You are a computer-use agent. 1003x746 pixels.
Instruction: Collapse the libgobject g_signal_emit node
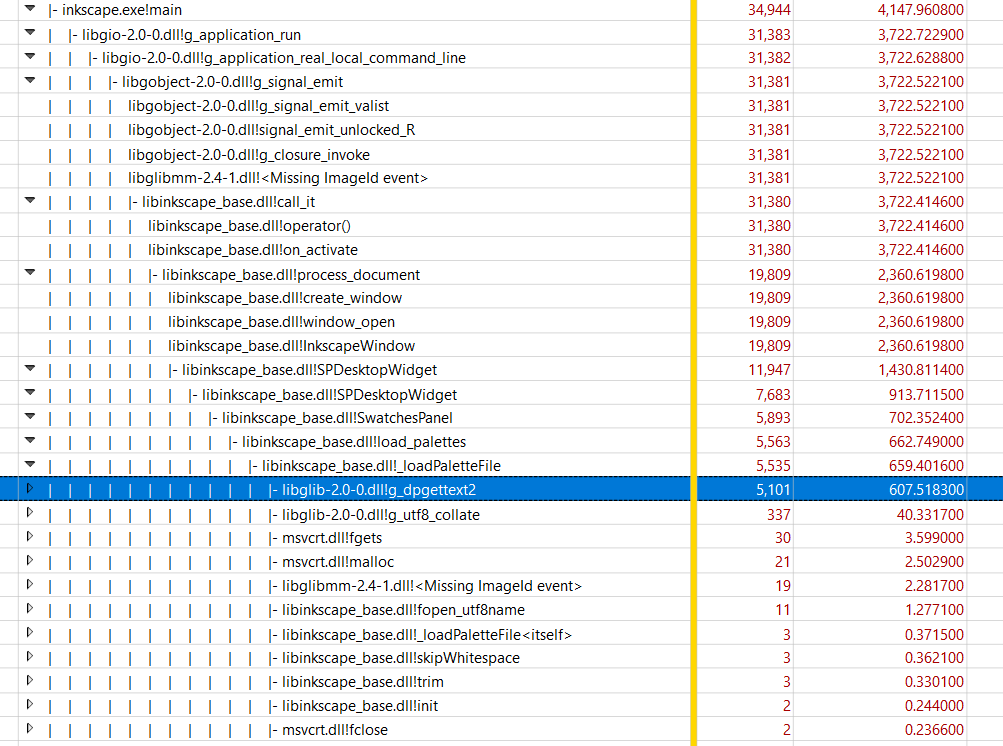[30, 81]
